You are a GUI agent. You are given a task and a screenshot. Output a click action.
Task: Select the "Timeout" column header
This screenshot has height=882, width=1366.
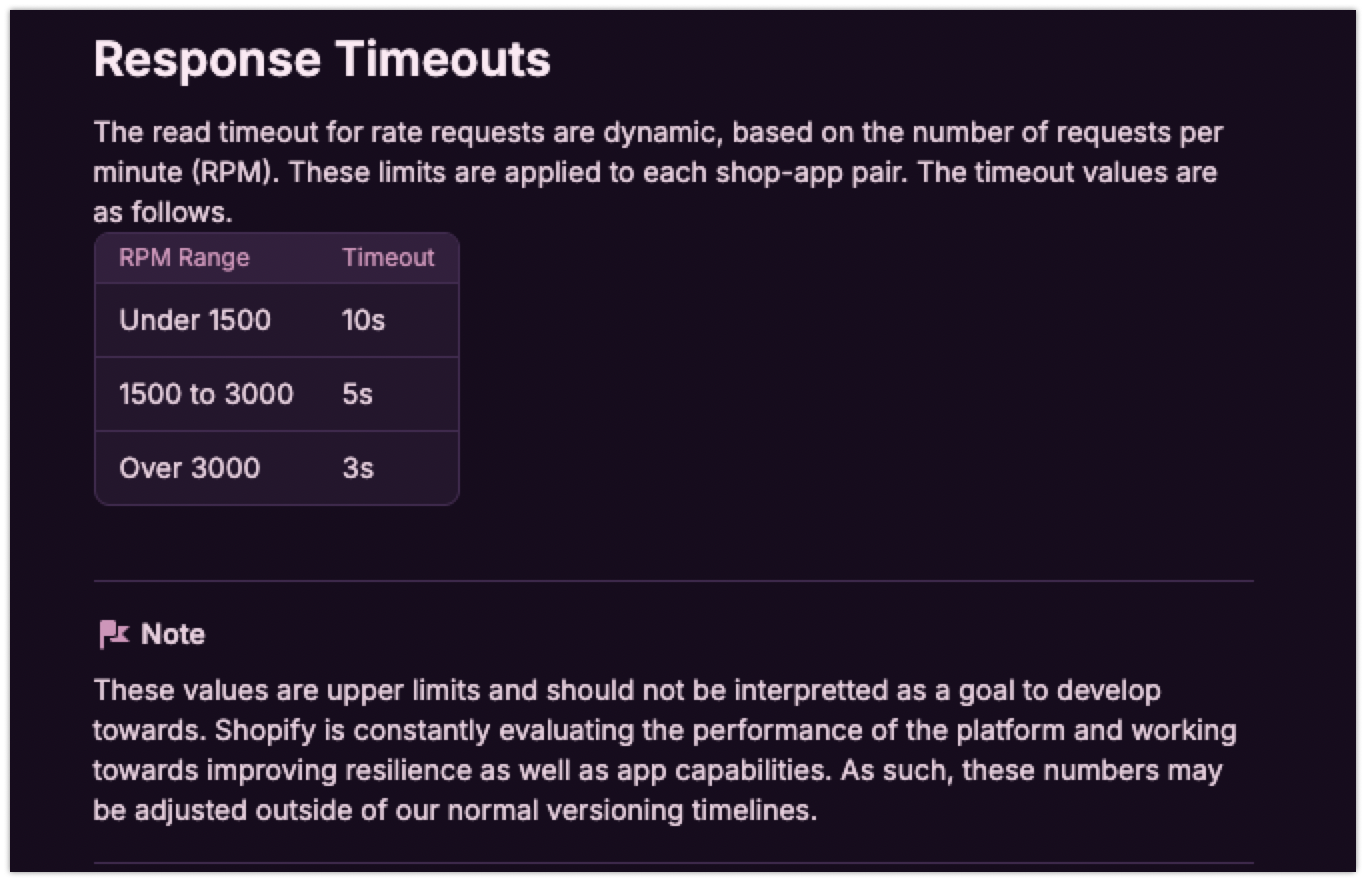pos(388,258)
